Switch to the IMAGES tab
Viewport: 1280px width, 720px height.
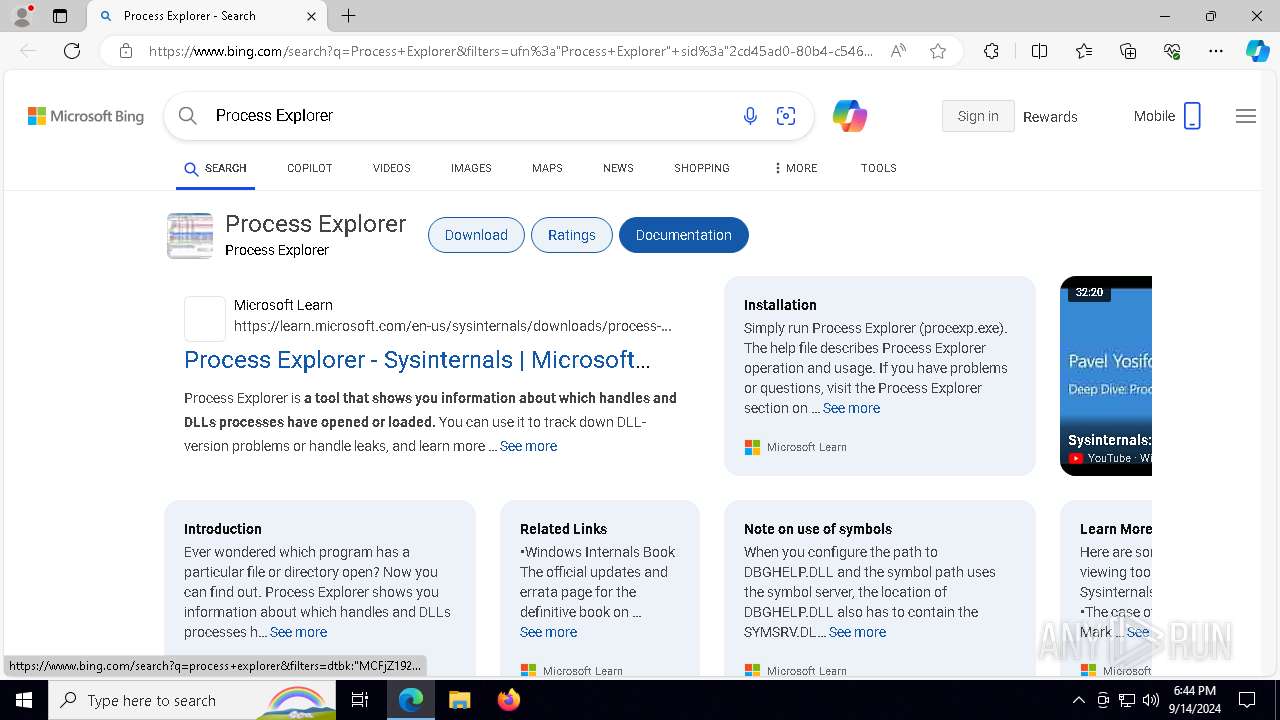coord(471,168)
